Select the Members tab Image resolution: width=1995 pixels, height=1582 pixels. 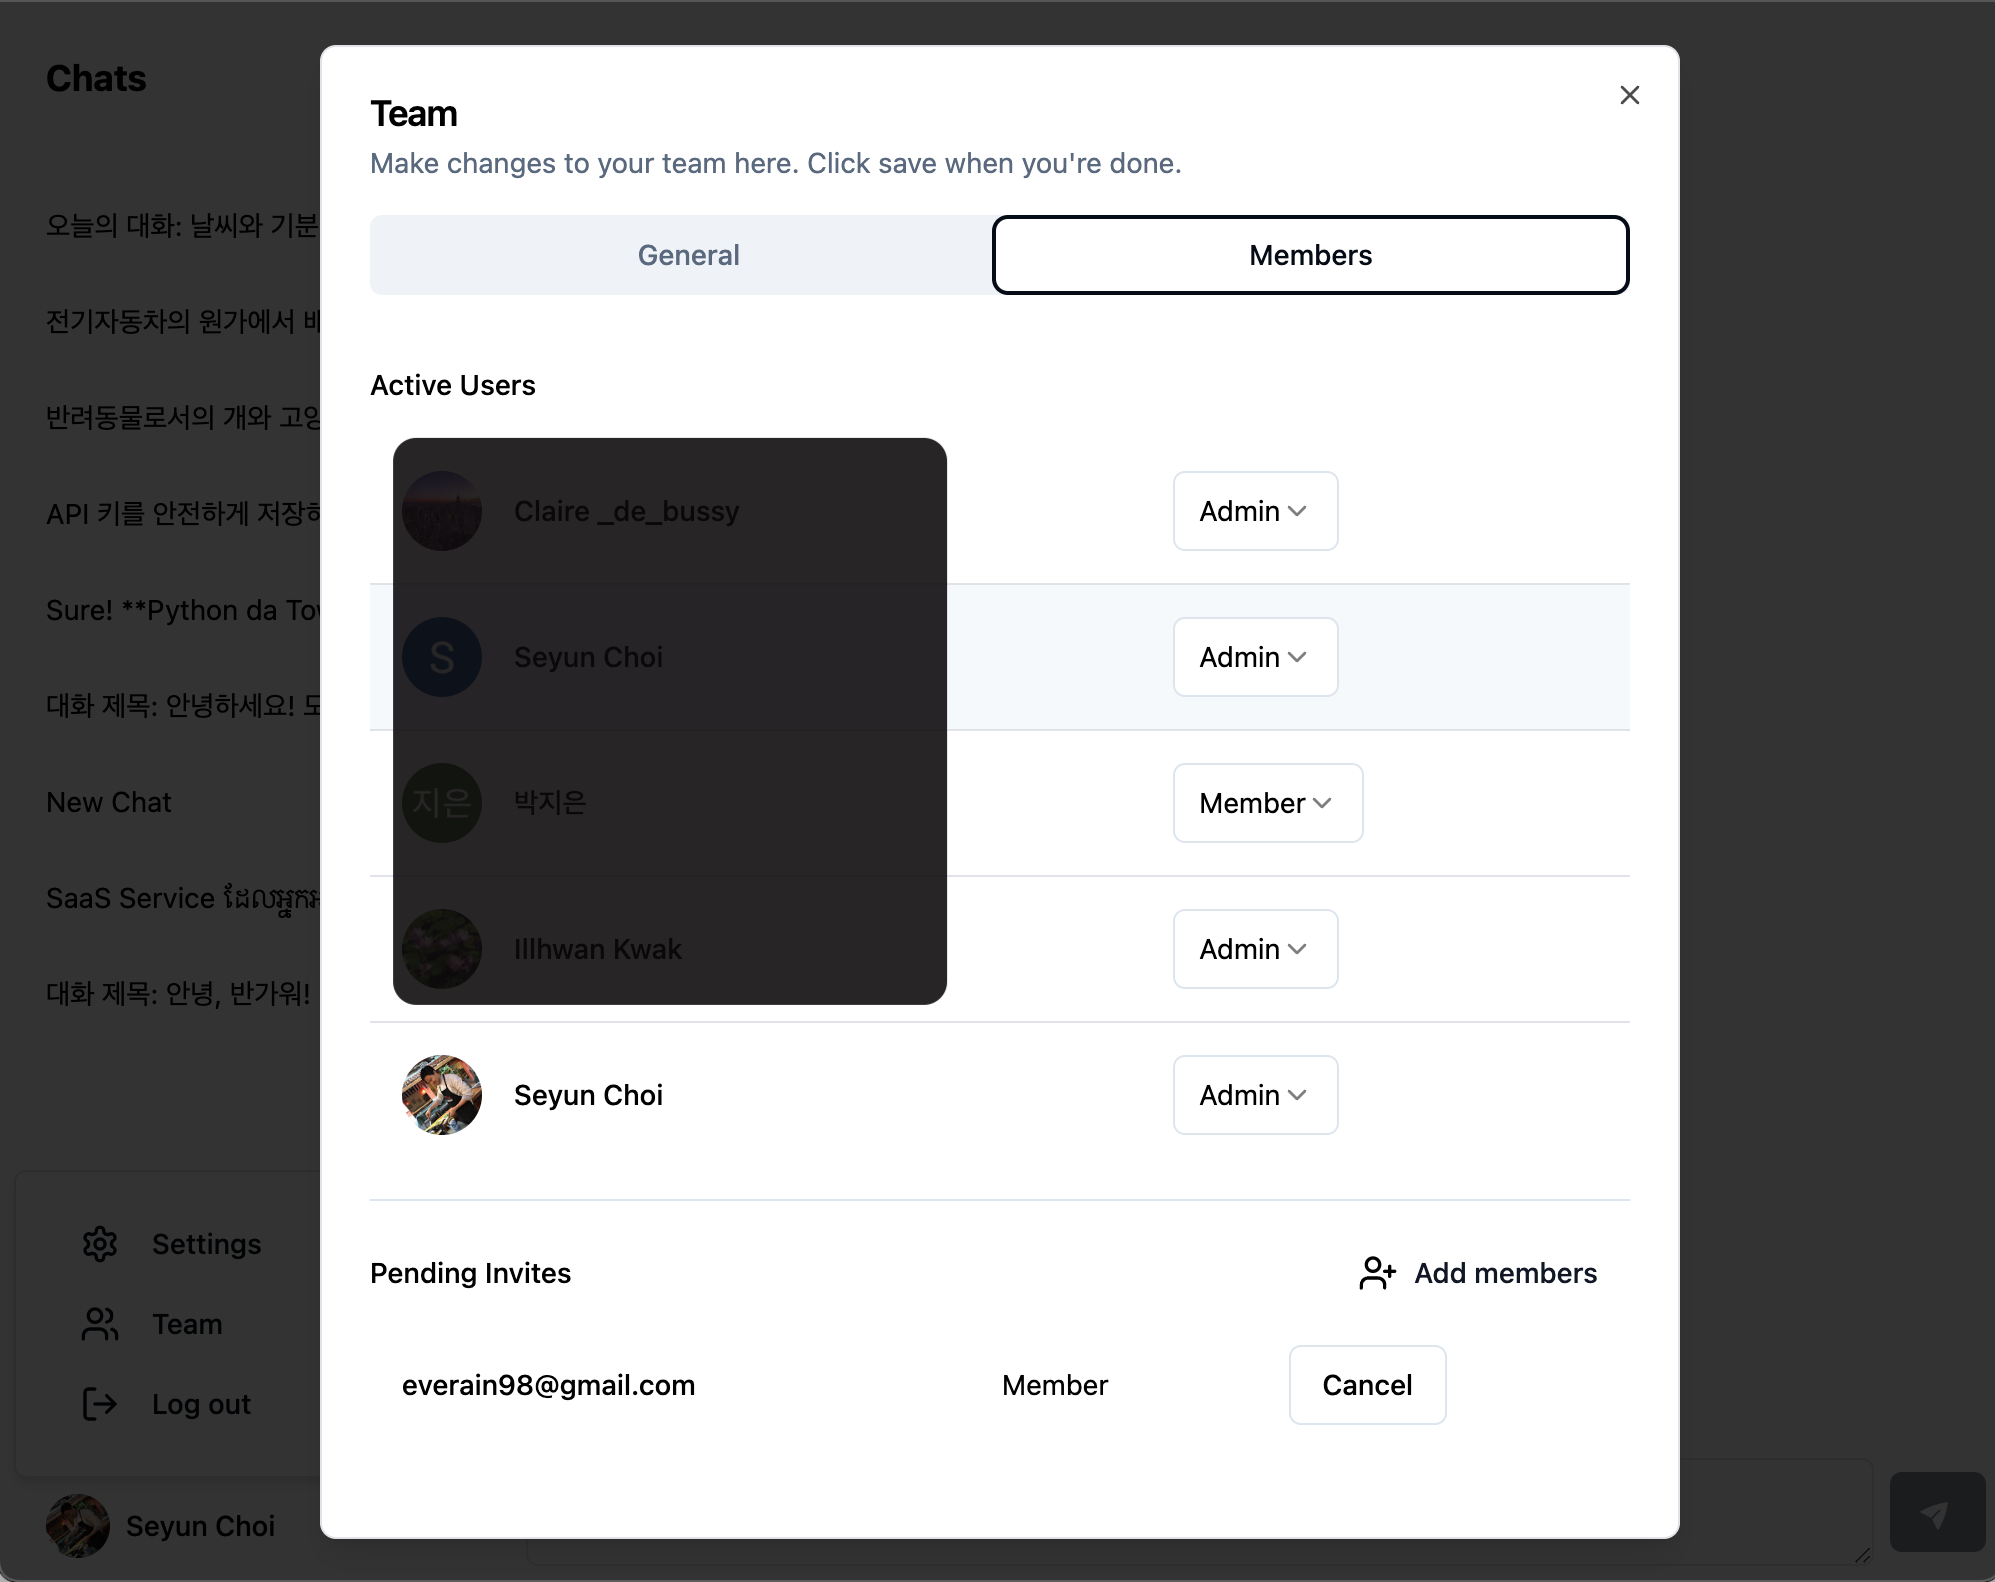1310,255
